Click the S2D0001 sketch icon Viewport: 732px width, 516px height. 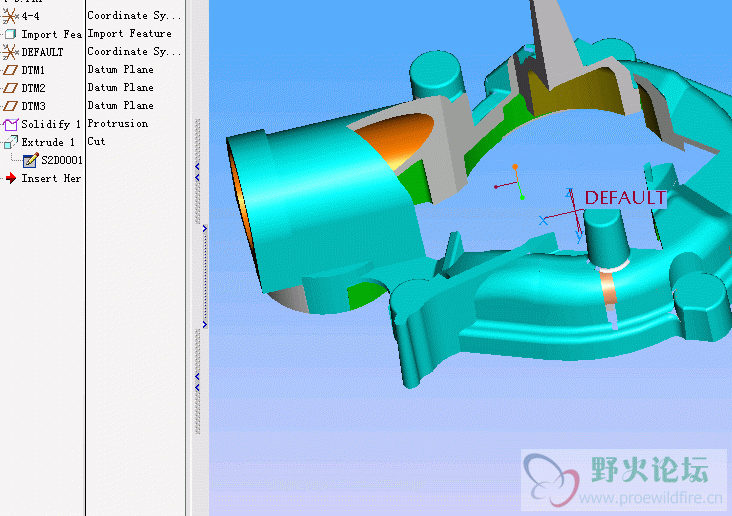tap(31, 160)
